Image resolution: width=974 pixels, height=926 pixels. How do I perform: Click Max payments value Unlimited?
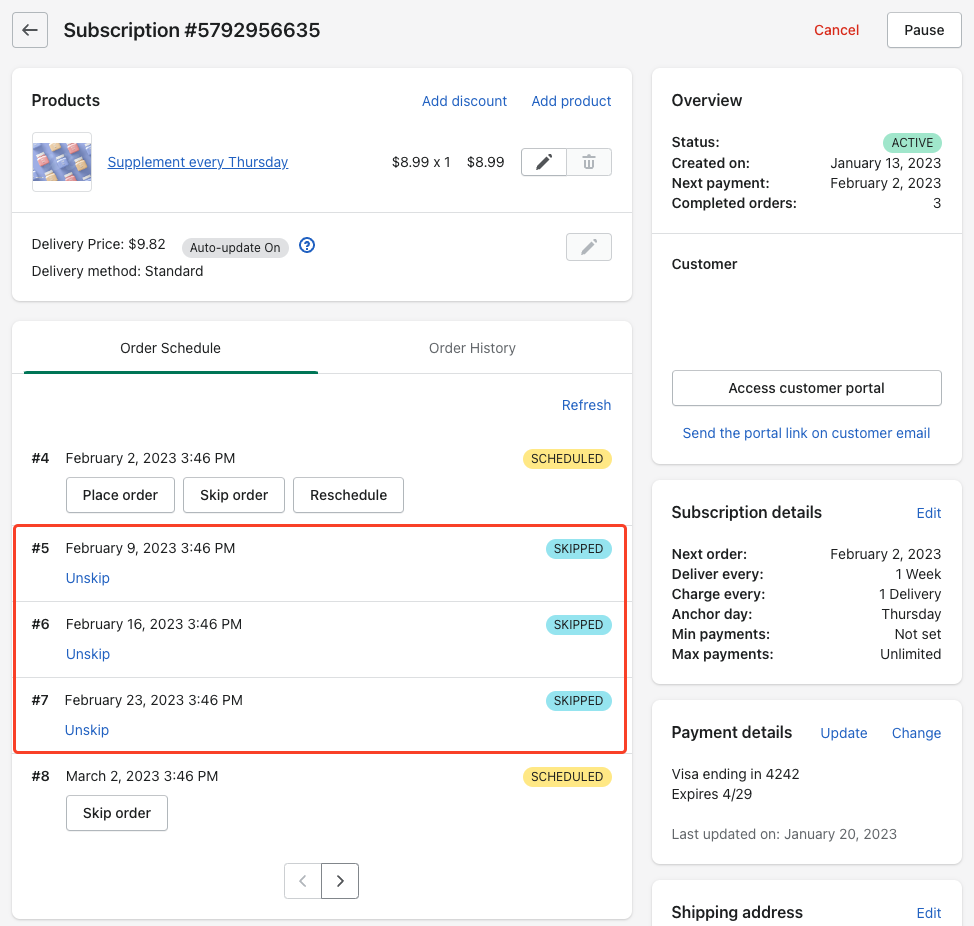click(911, 654)
